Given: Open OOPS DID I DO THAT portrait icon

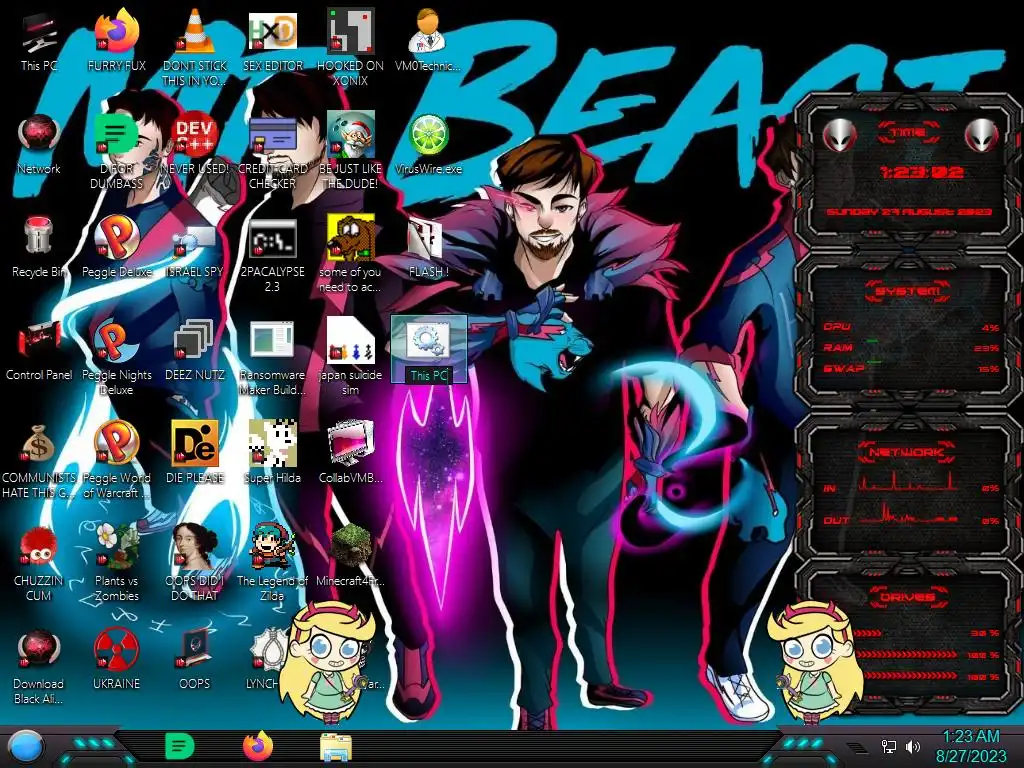Looking at the screenshot, I should click(195, 563).
